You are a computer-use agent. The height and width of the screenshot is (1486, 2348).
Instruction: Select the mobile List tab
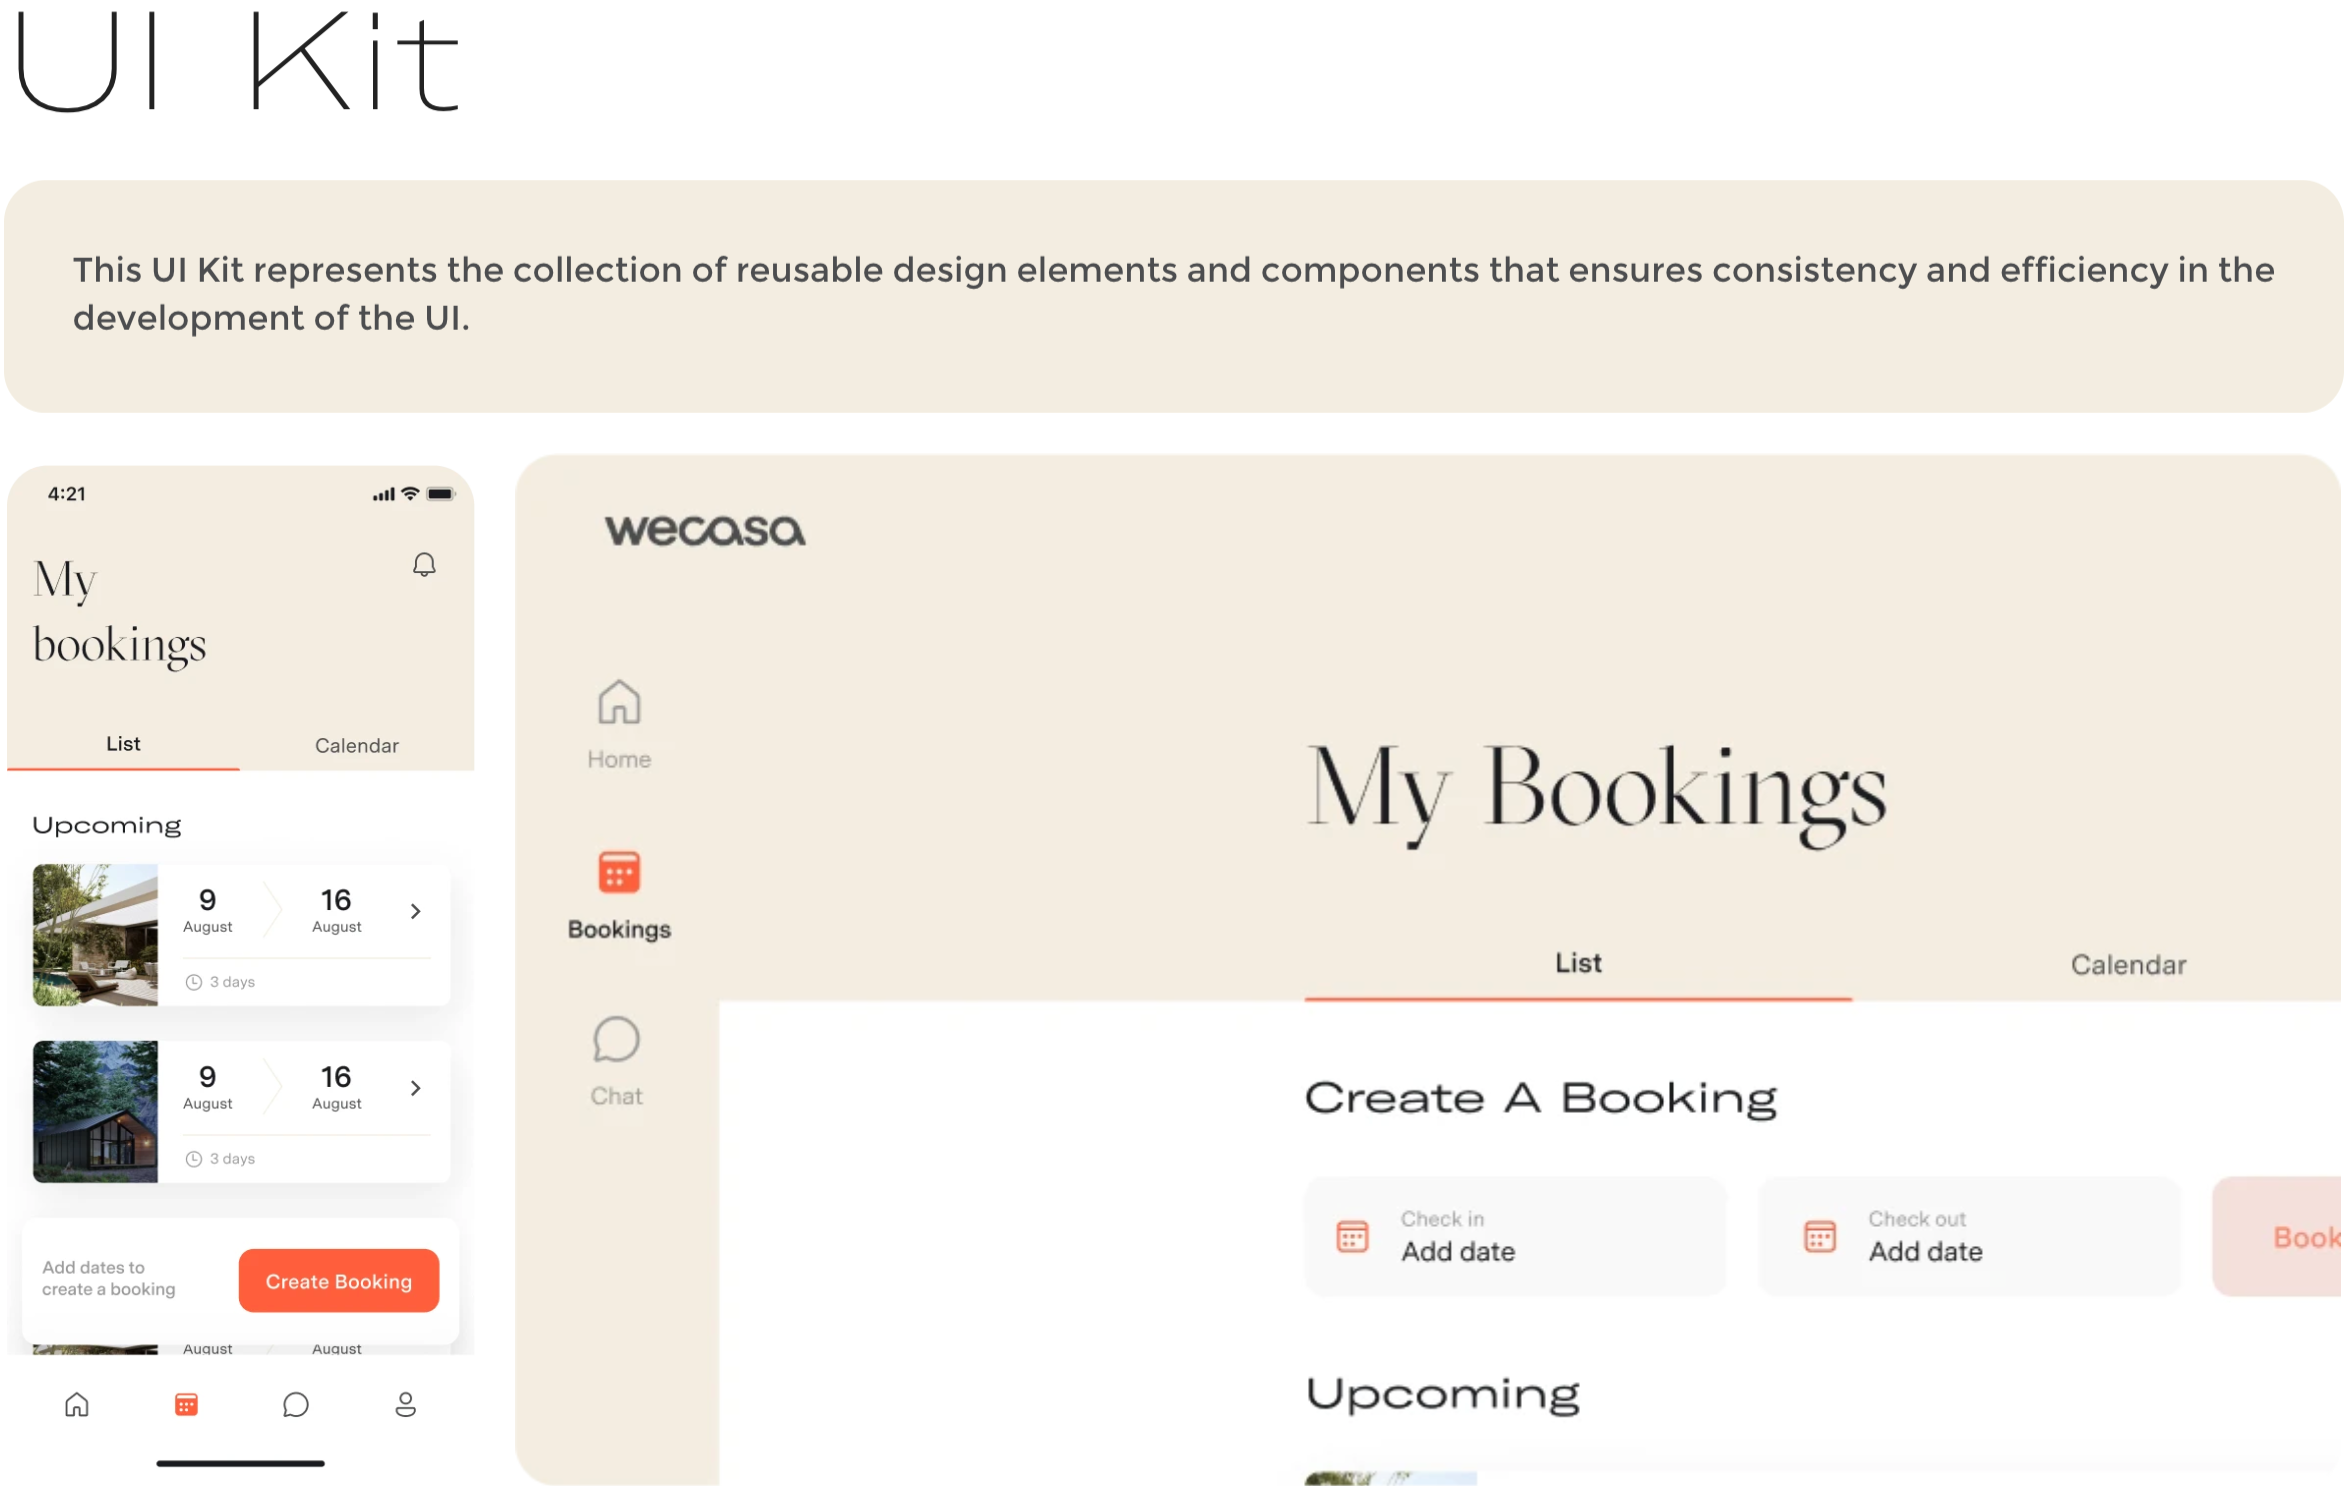tap(123, 744)
